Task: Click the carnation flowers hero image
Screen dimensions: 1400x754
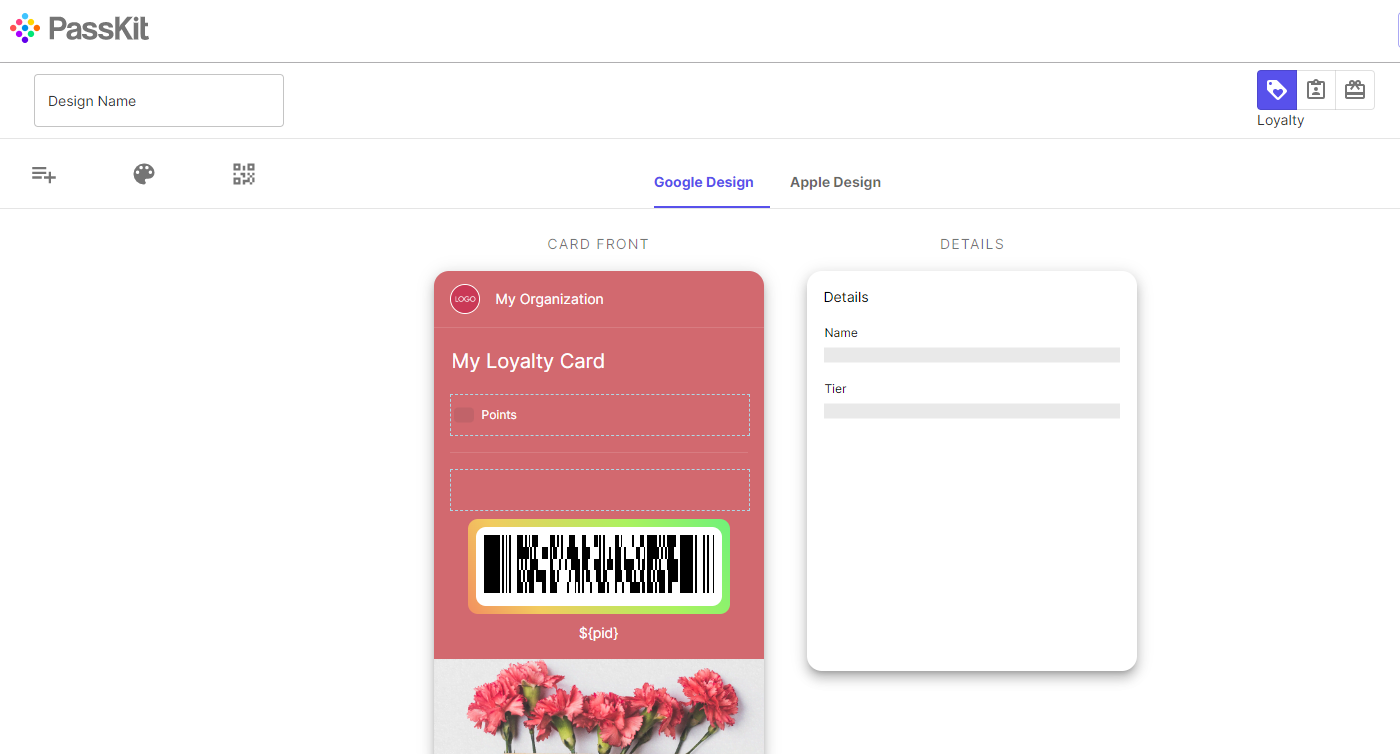Action: (599, 706)
